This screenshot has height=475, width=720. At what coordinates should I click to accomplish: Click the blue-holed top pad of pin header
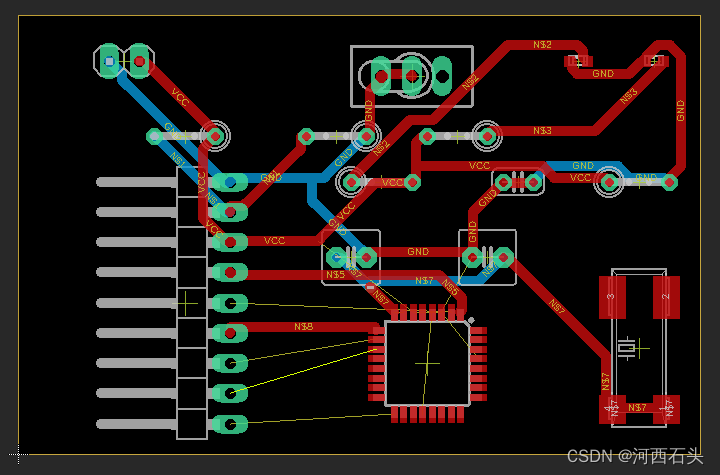tap(230, 182)
